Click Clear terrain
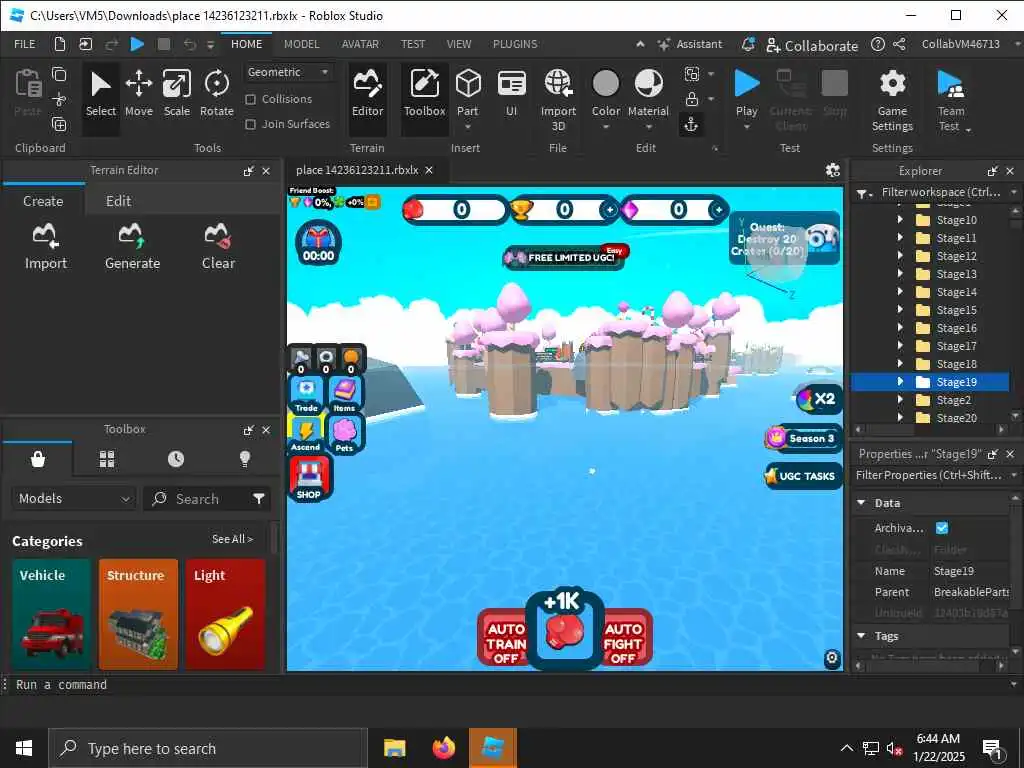This screenshot has width=1024, height=768. click(218, 246)
